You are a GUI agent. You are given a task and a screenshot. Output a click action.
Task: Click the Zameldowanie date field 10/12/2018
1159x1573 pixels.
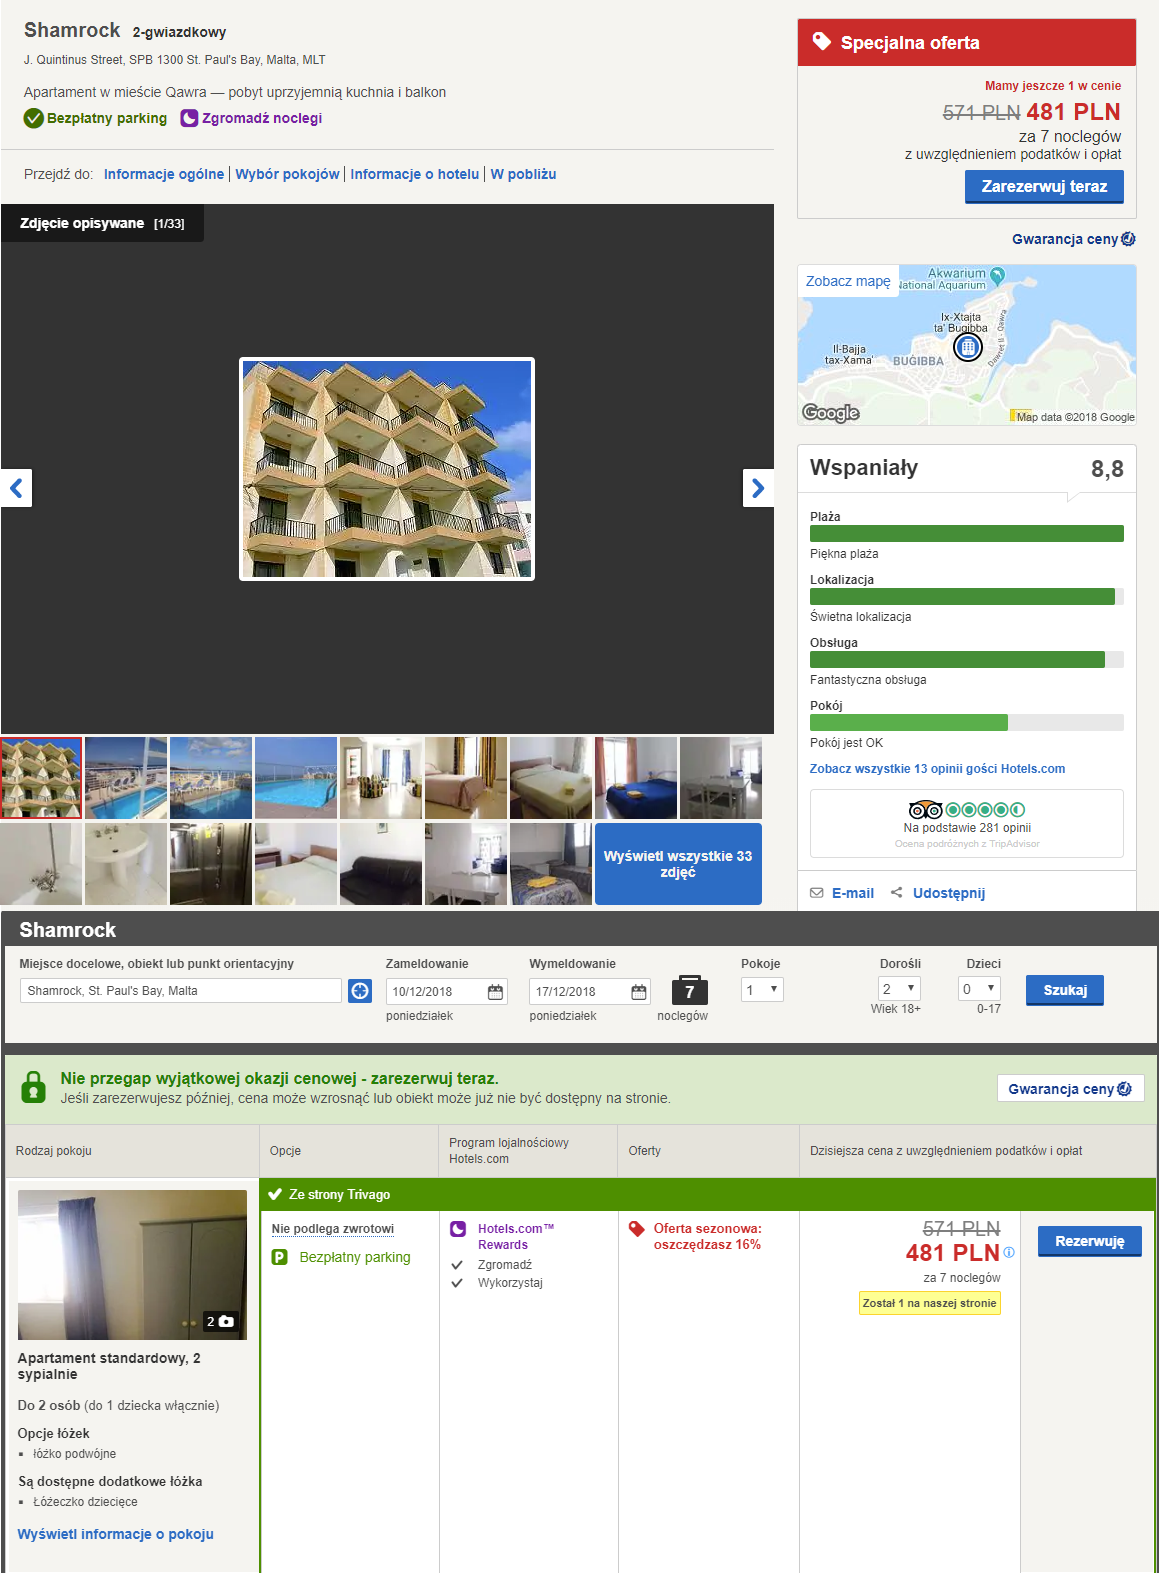[447, 992]
